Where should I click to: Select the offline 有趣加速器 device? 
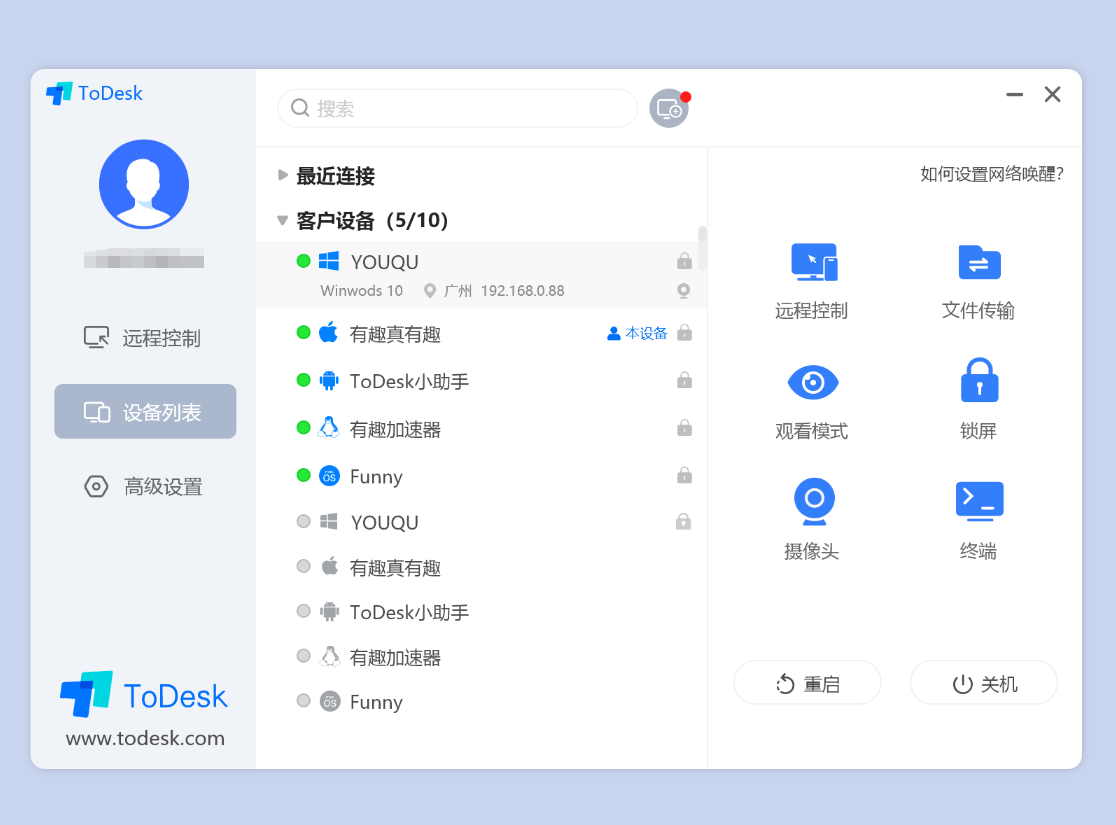481,657
